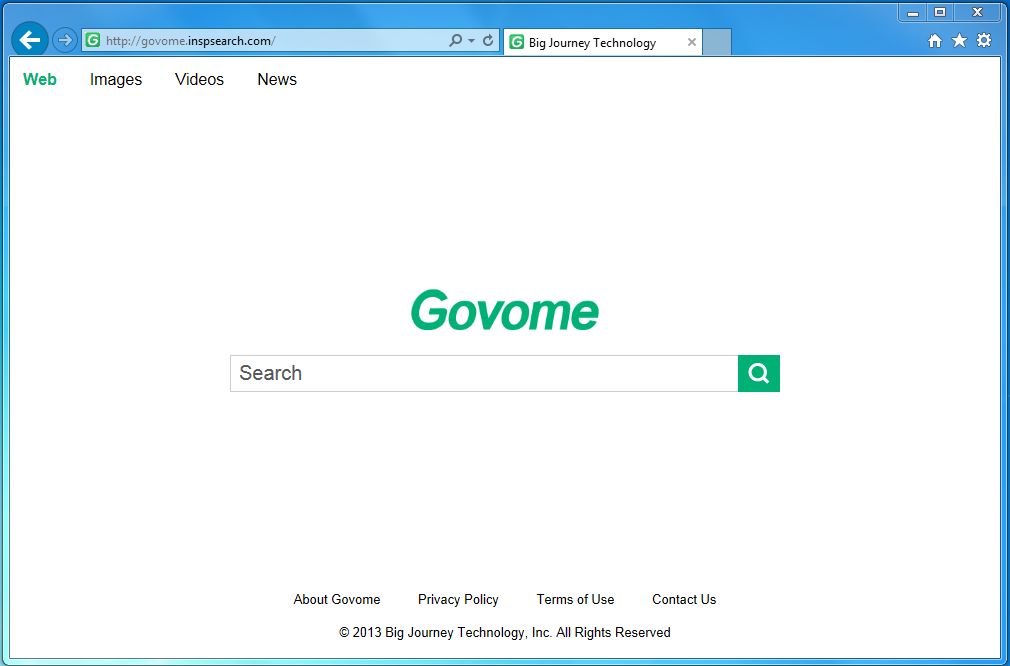Click the Favorites star icon
Screen dimensions: 1010x666
(x=959, y=40)
